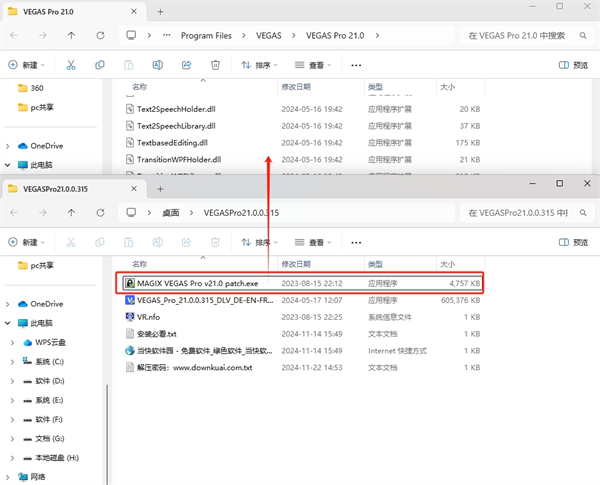Screen dimensions: 600x485
Task: Expand hidden path ellipsis in top address bar
Action: pos(166,35)
